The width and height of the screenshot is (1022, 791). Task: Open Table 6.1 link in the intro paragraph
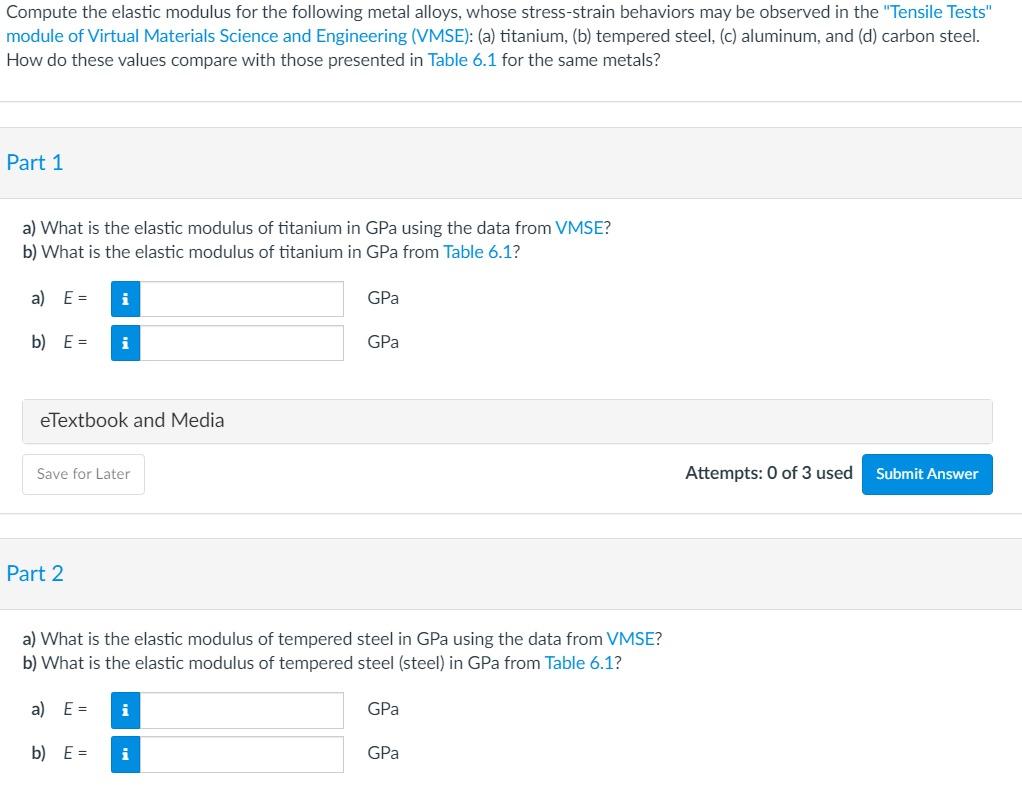(x=462, y=59)
